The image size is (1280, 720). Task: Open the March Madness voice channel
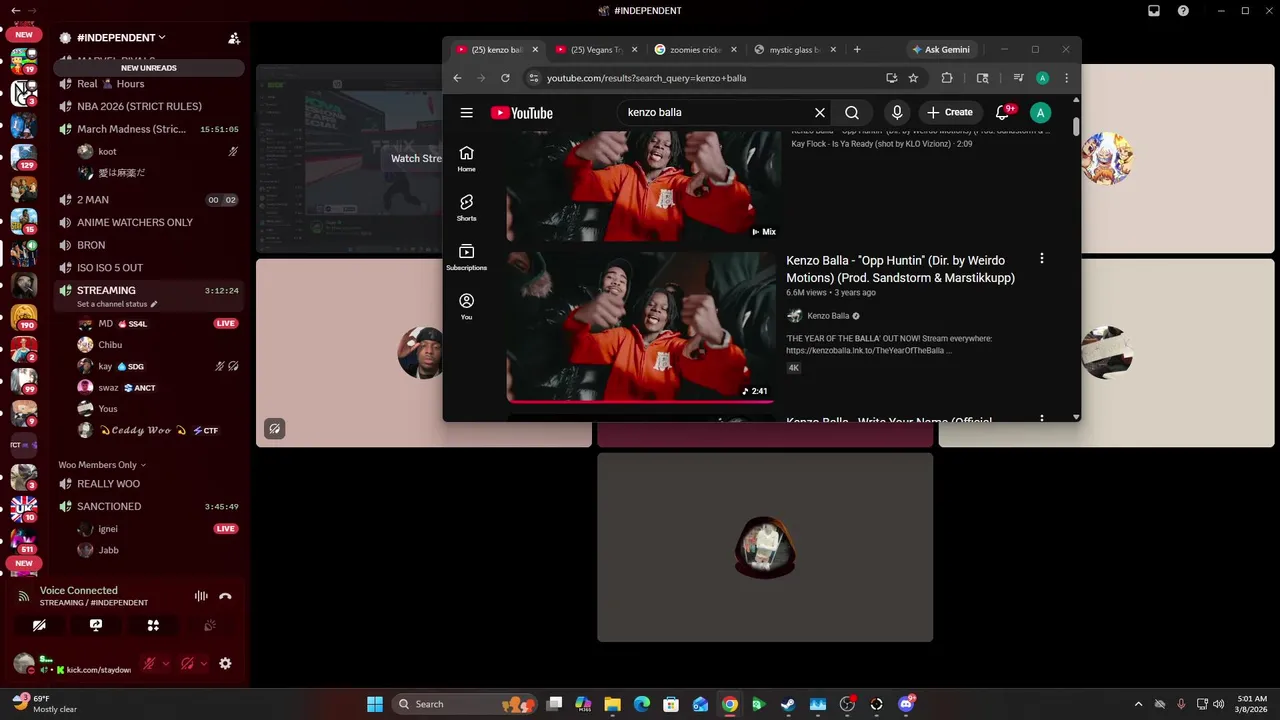149,129
